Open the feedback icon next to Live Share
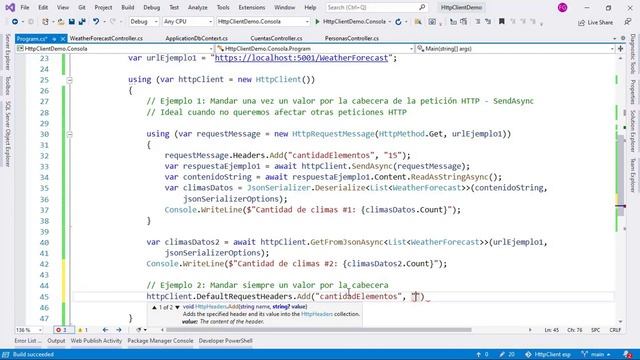640x360 pixels. click(x=628, y=22)
